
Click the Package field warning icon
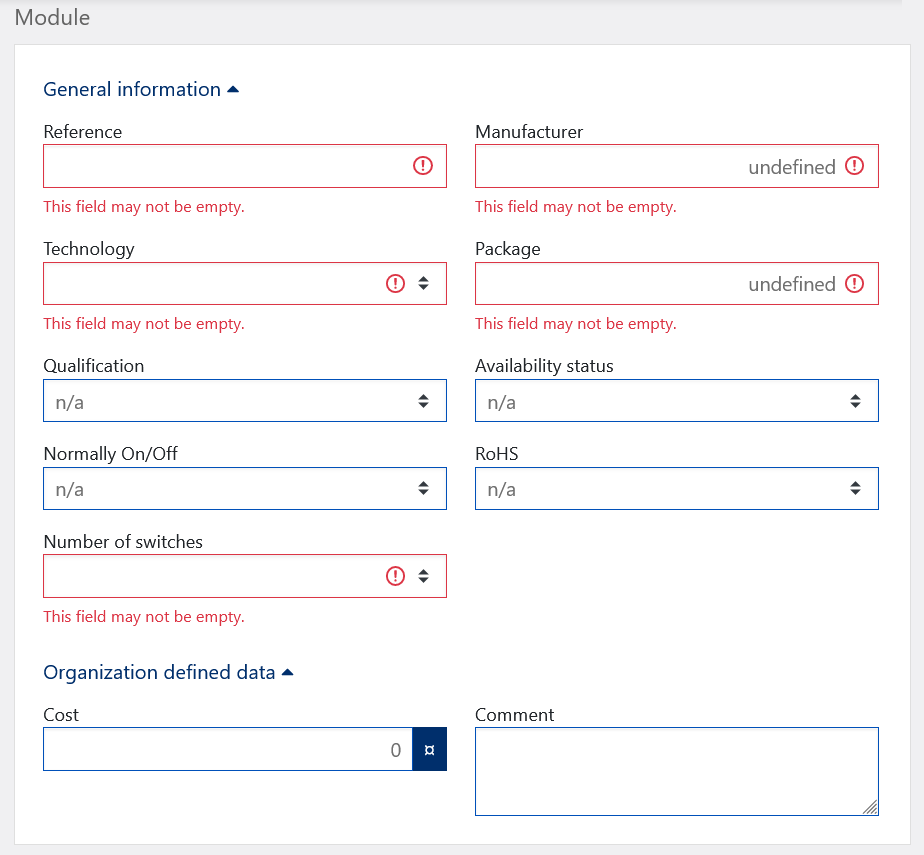[x=854, y=283]
